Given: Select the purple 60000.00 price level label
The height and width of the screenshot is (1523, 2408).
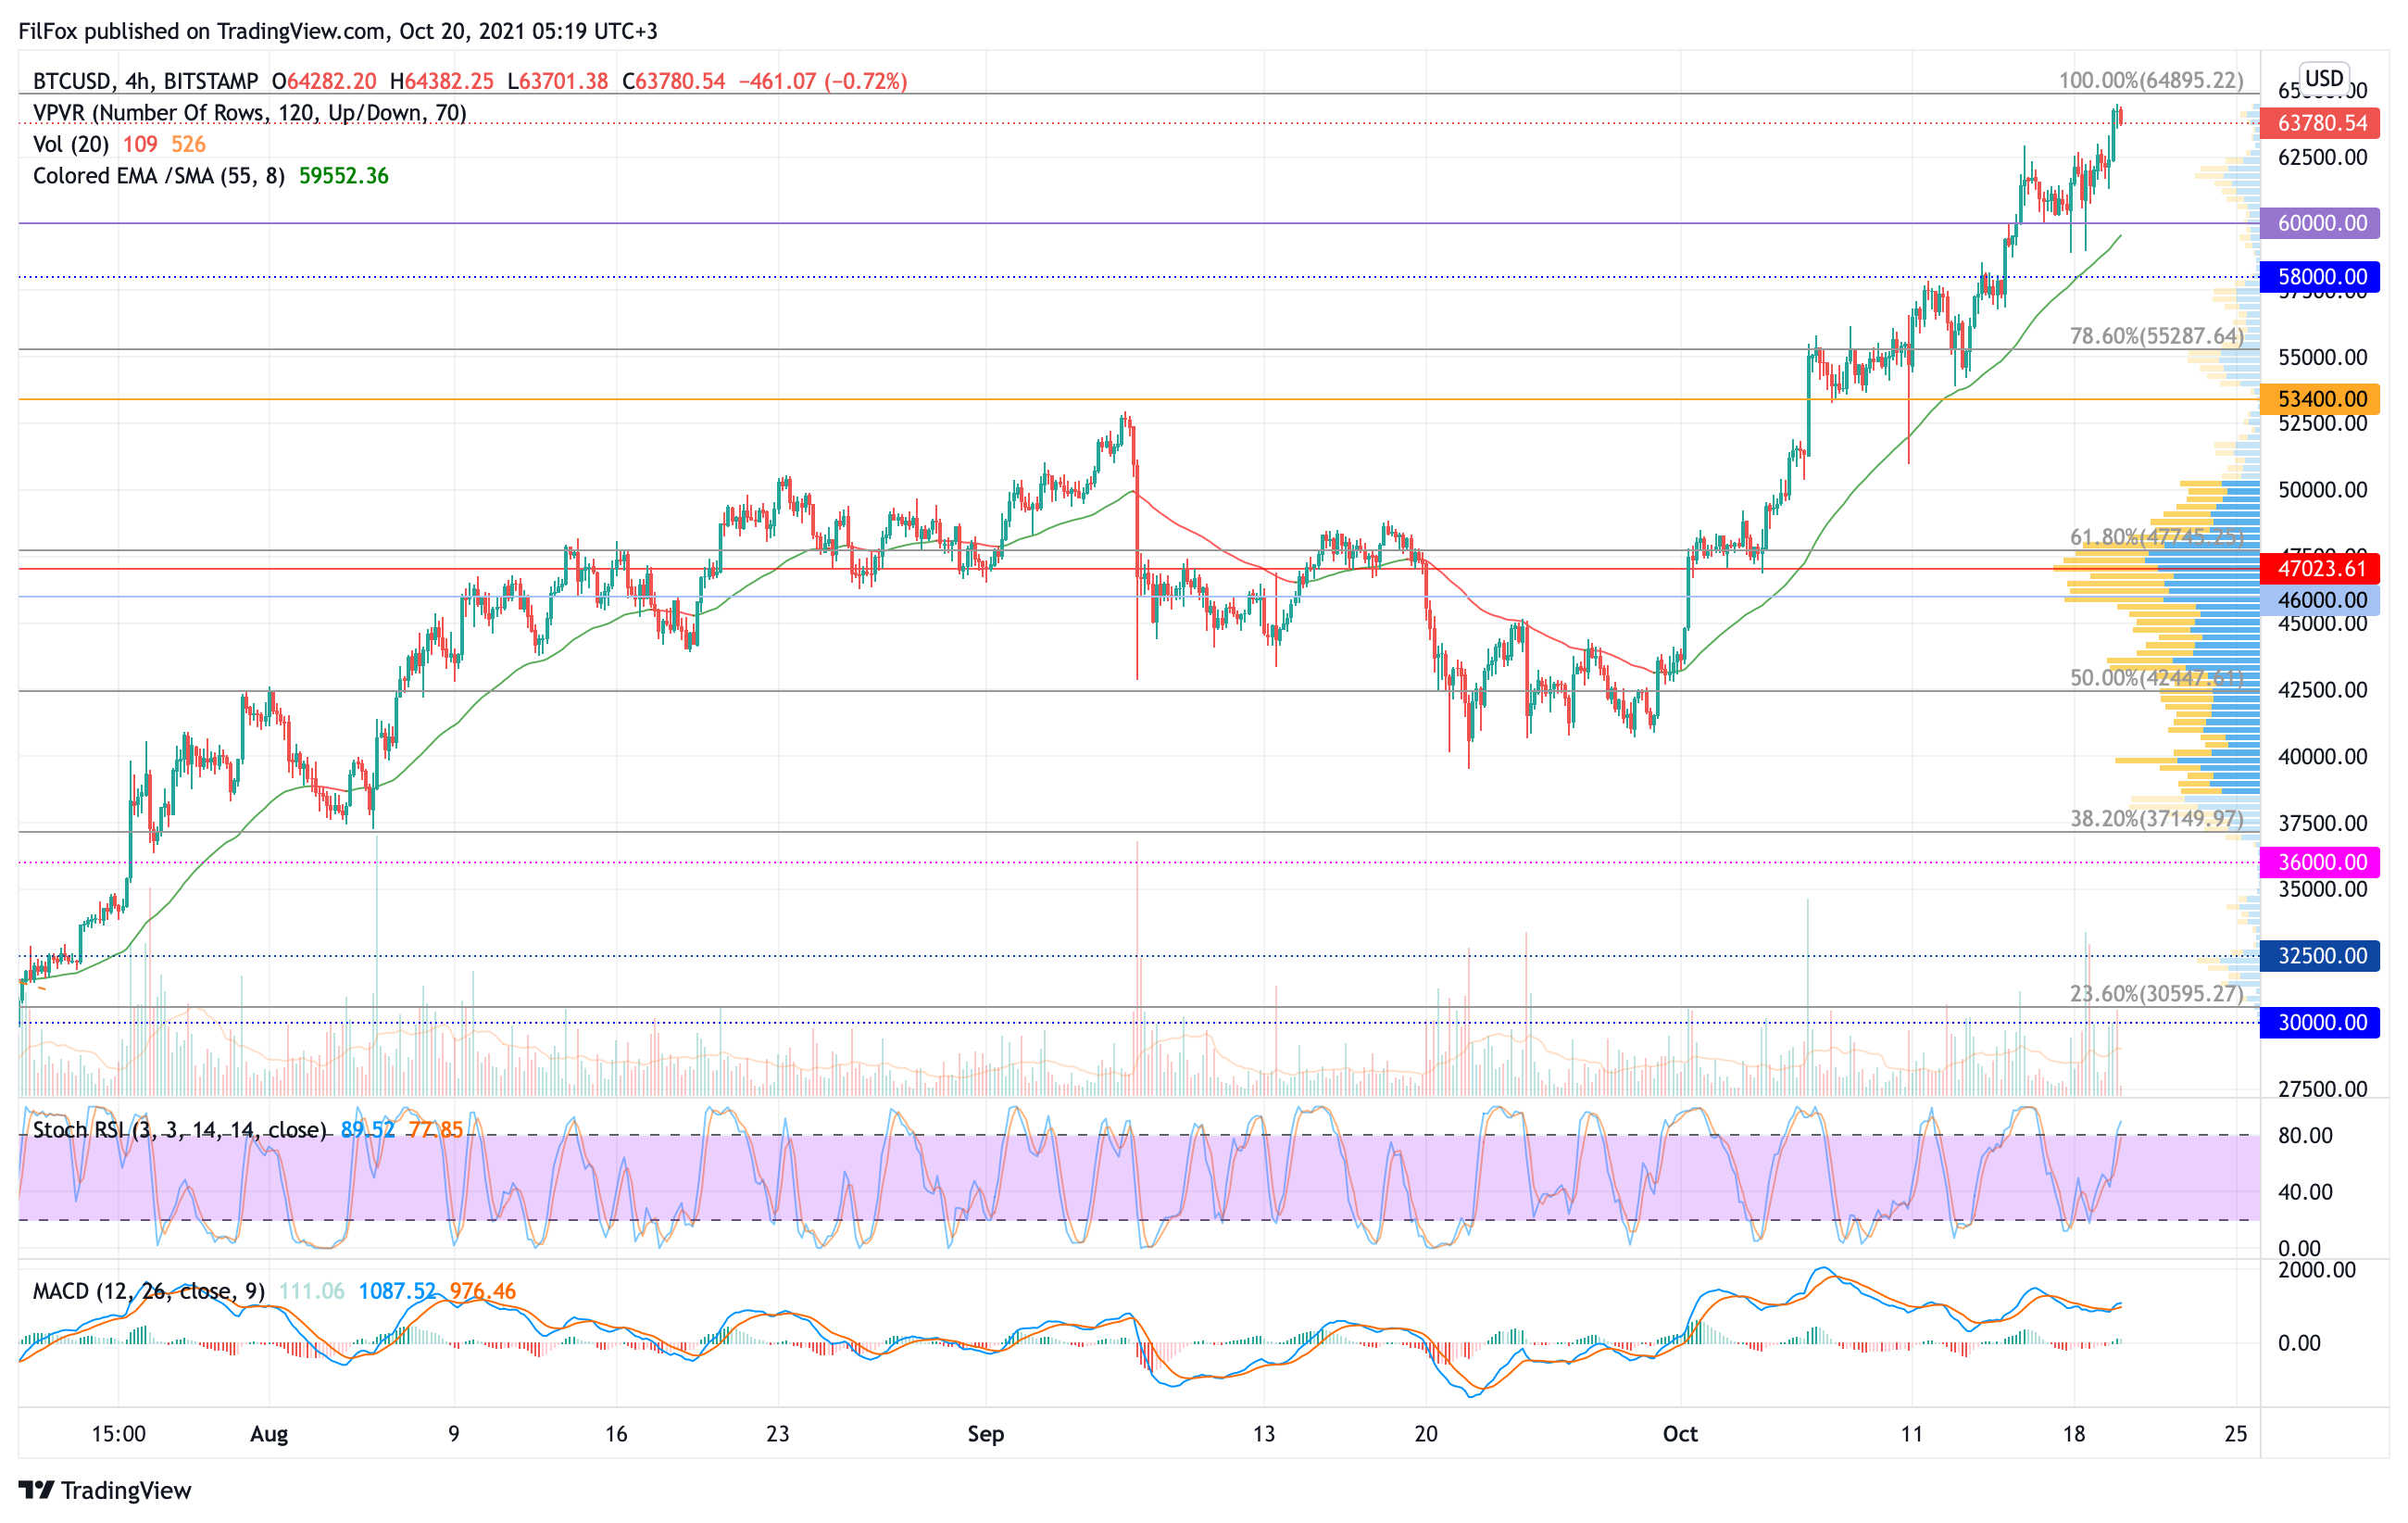Looking at the screenshot, I should point(2319,223).
